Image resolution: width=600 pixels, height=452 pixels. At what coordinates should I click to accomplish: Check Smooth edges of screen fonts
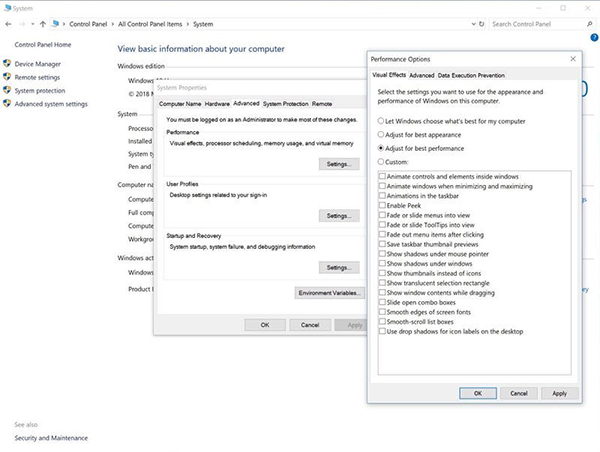(383, 312)
